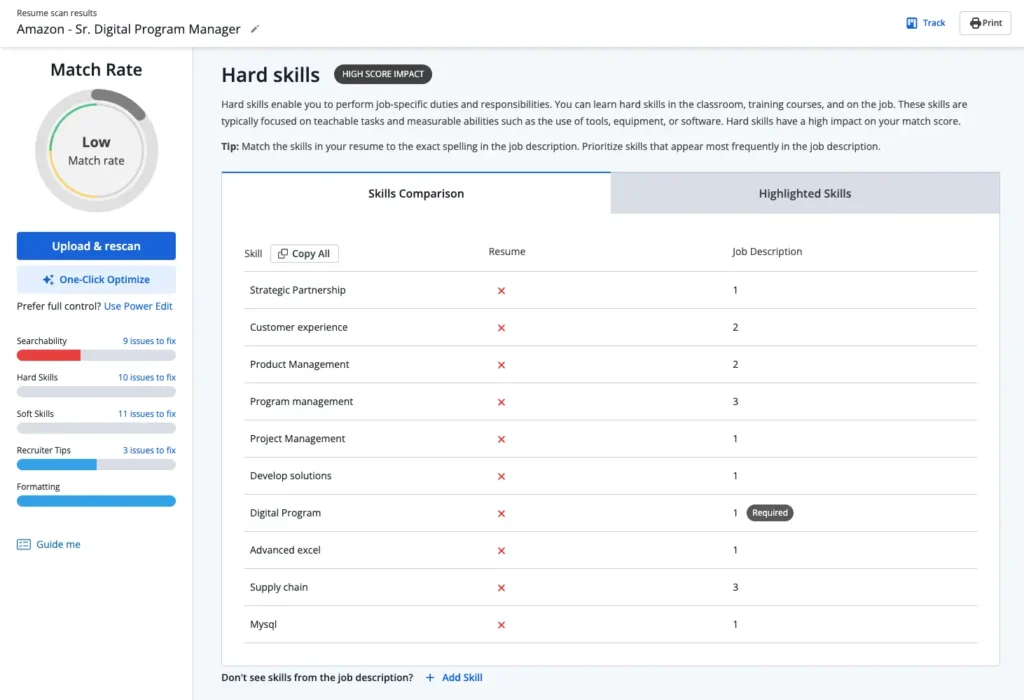This screenshot has width=1024, height=700.
Task: Click the Low Match rate circular gauge
Action: point(96,151)
